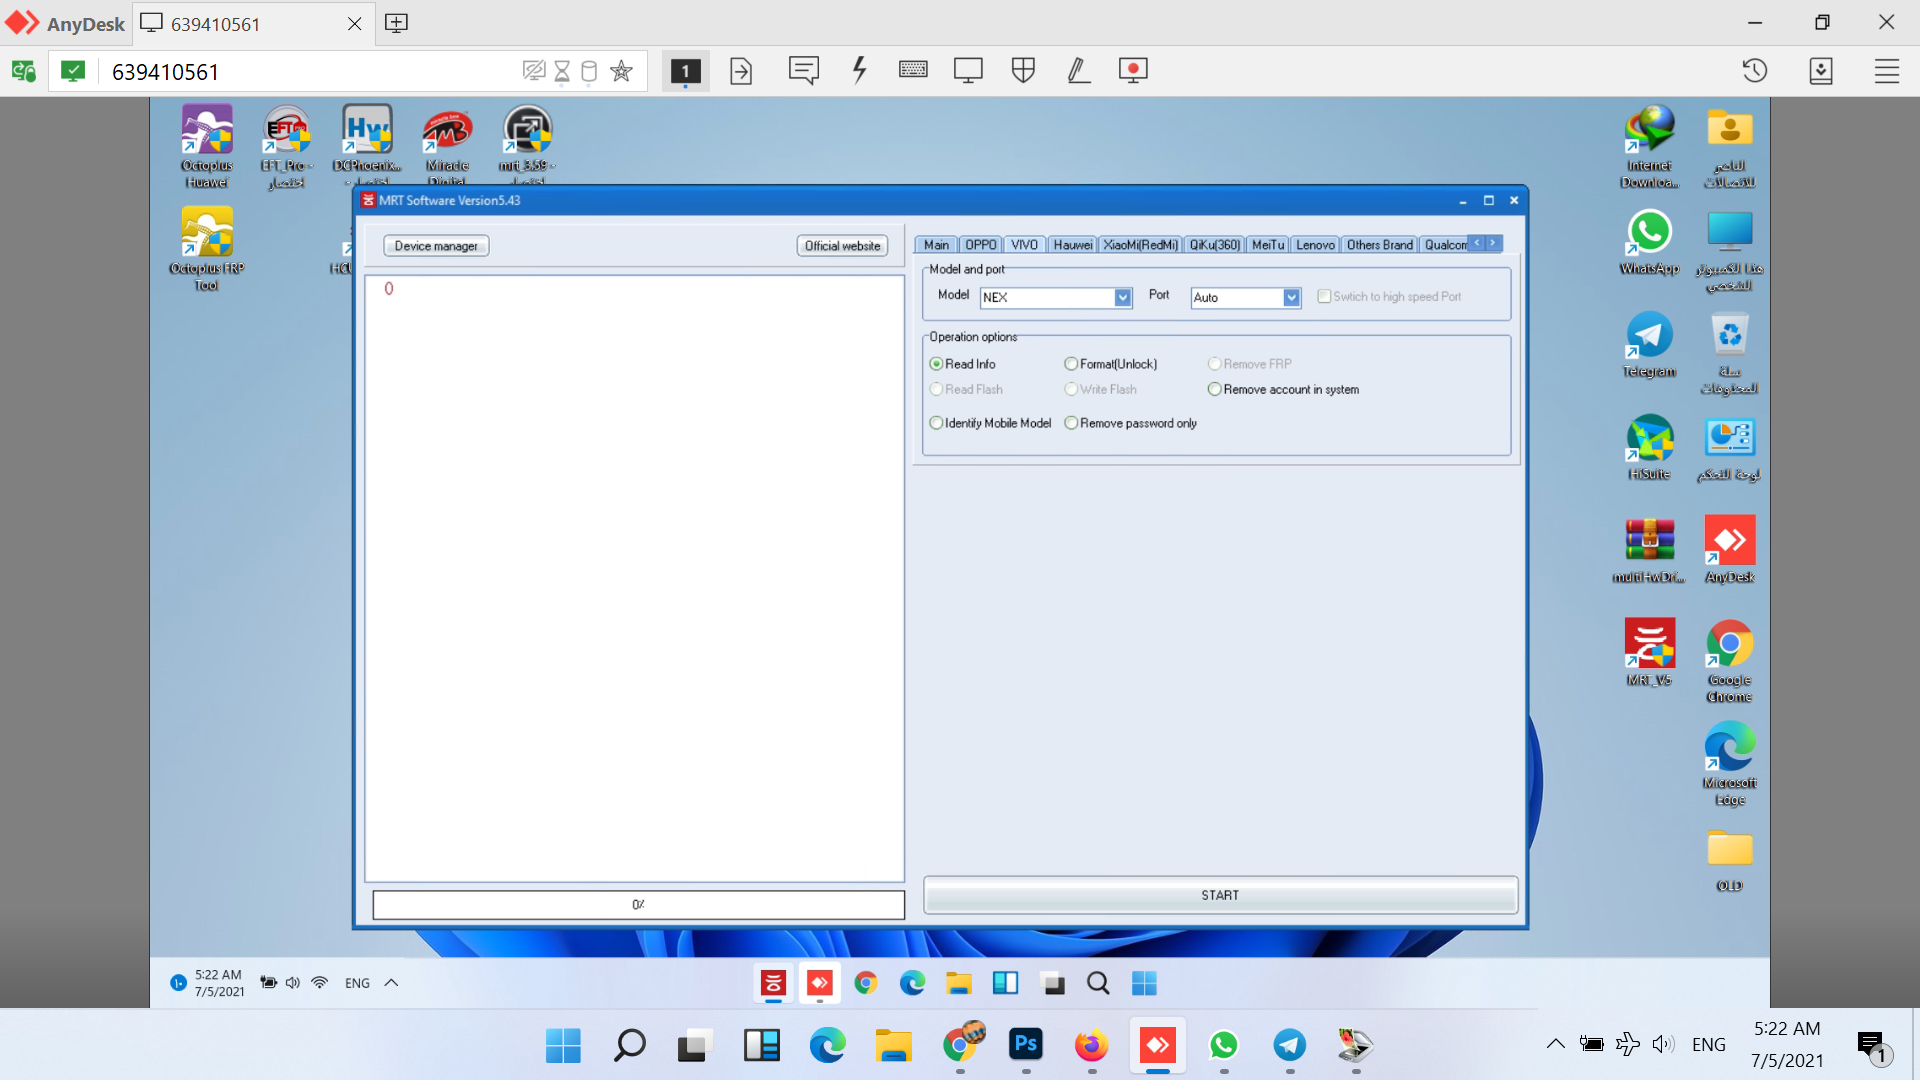Expand local taskbar hidden icons chevron
The image size is (1920, 1080).
1555,1045
